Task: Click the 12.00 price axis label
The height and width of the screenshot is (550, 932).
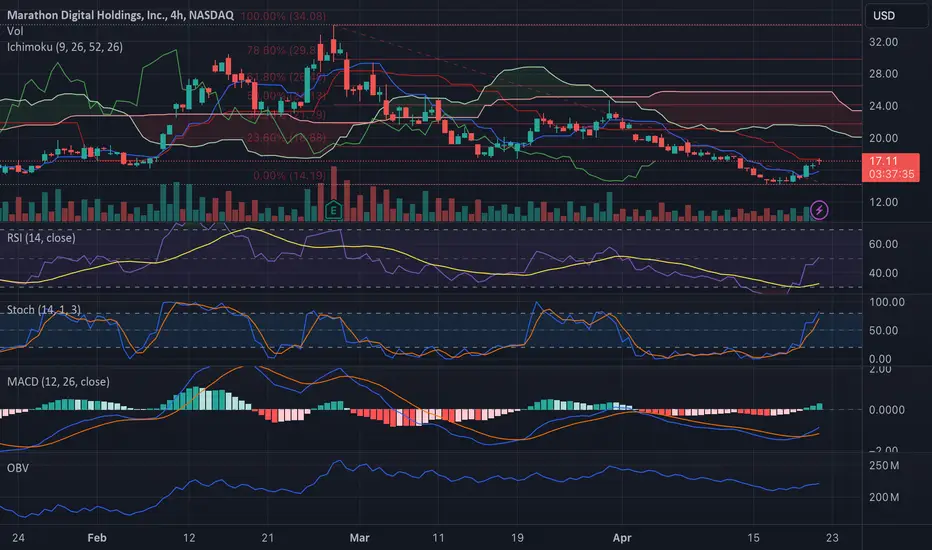Action: coord(883,202)
